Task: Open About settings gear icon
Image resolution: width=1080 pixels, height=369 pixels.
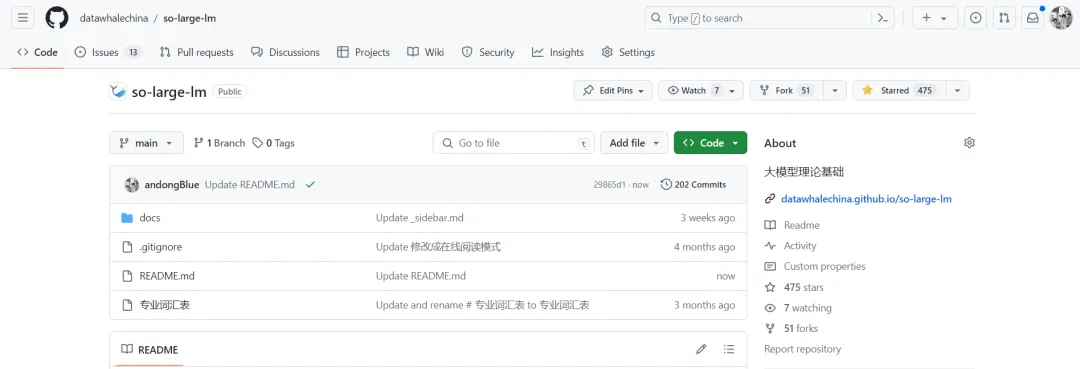Action: click(x=969, y=143)
